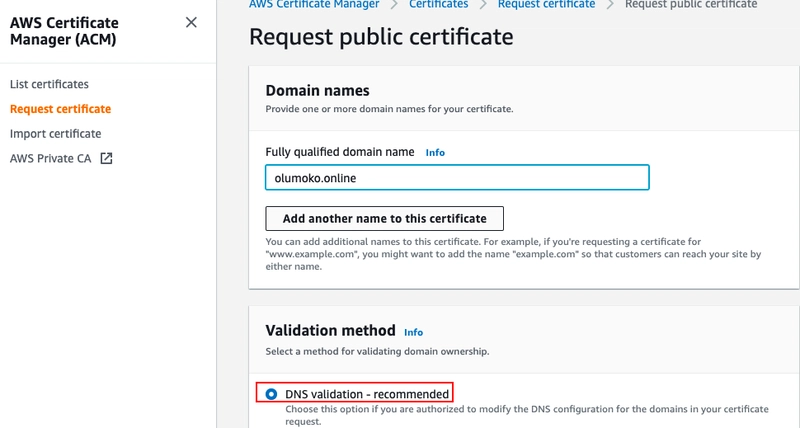800x428 pixels.
Task: Open Info next to Validation method
Action: pos(413,331)
